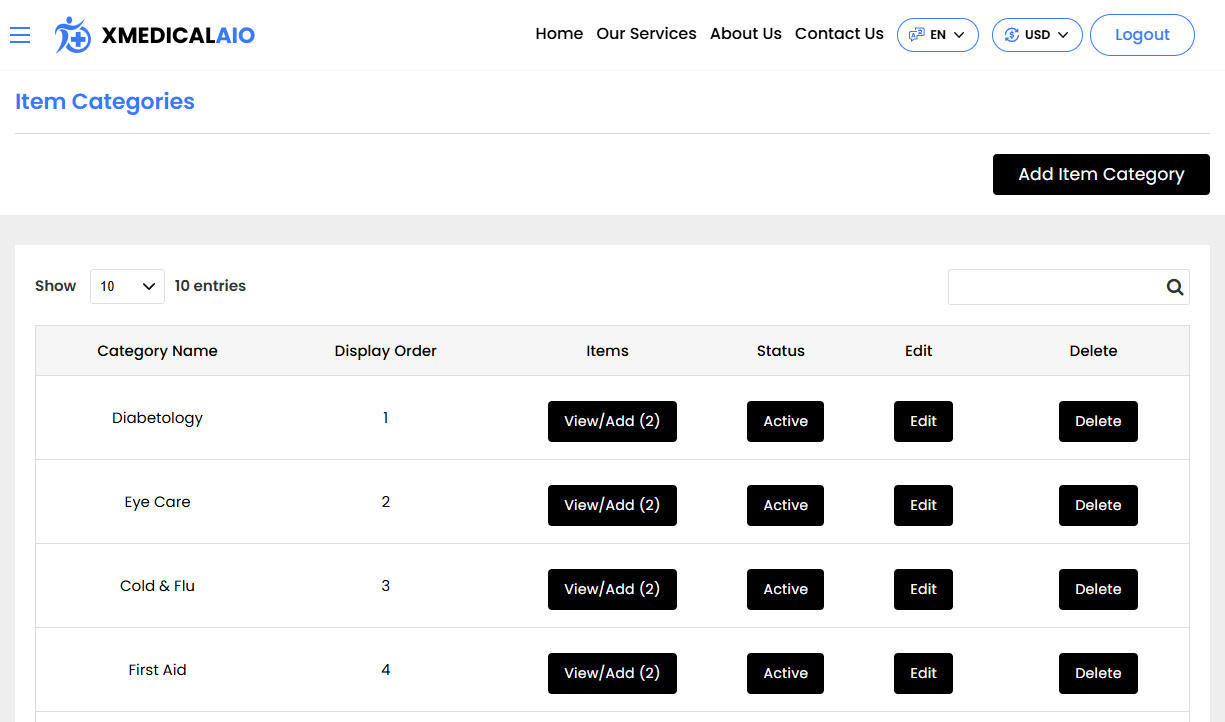This screenshot has width=1225, height=722.
Task: Sort by the Display Order column
Action: pyautogui.click(x=385, y=351)
